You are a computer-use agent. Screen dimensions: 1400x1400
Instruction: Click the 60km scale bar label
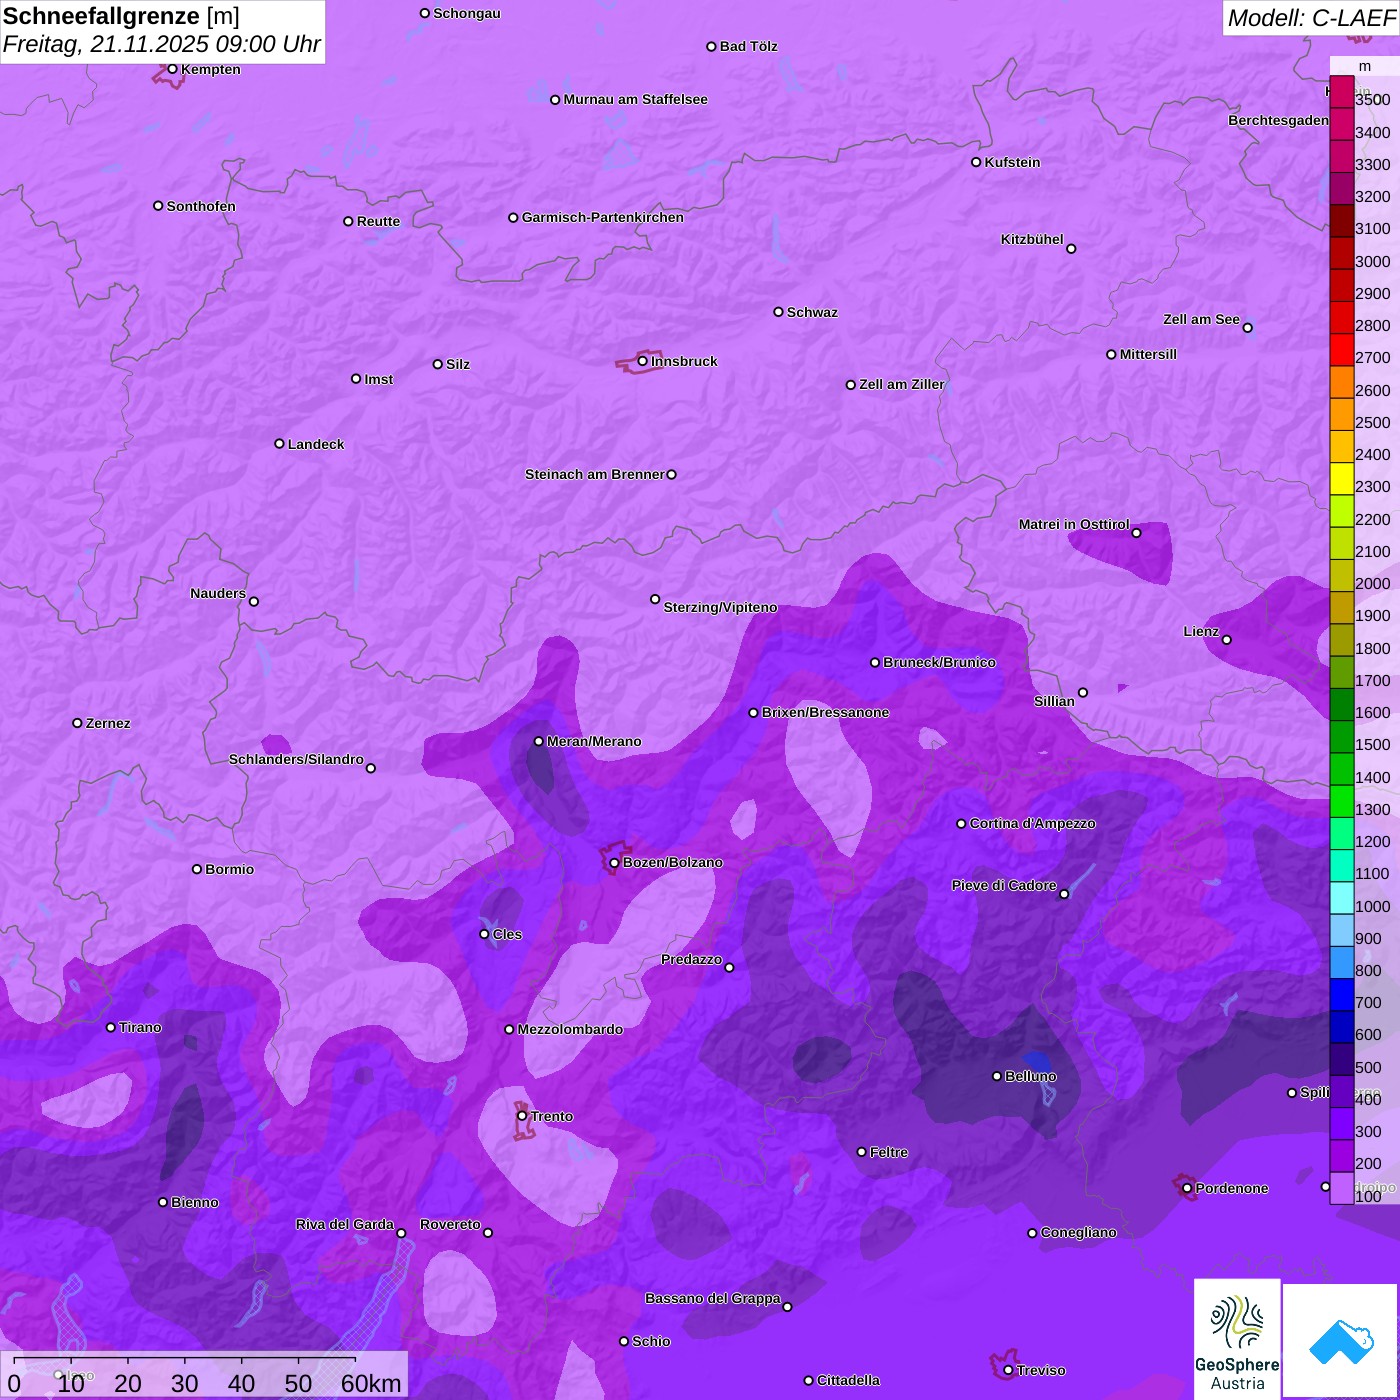pos(371,1383)
